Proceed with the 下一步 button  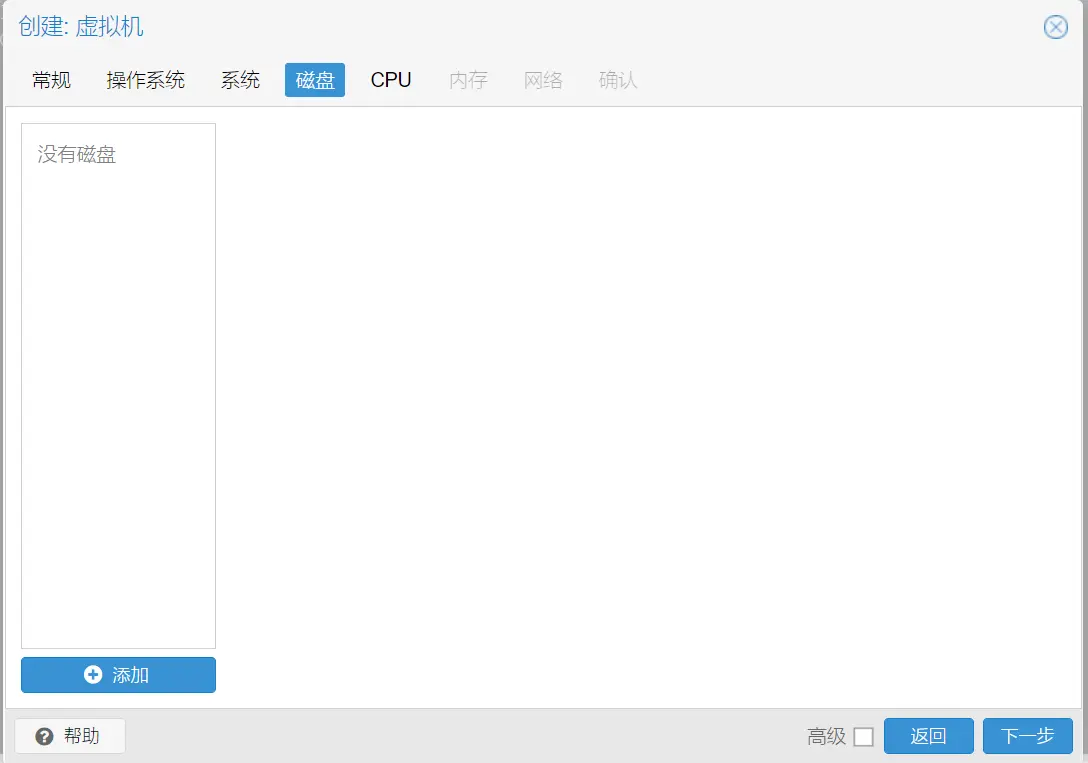(1028, 736)
